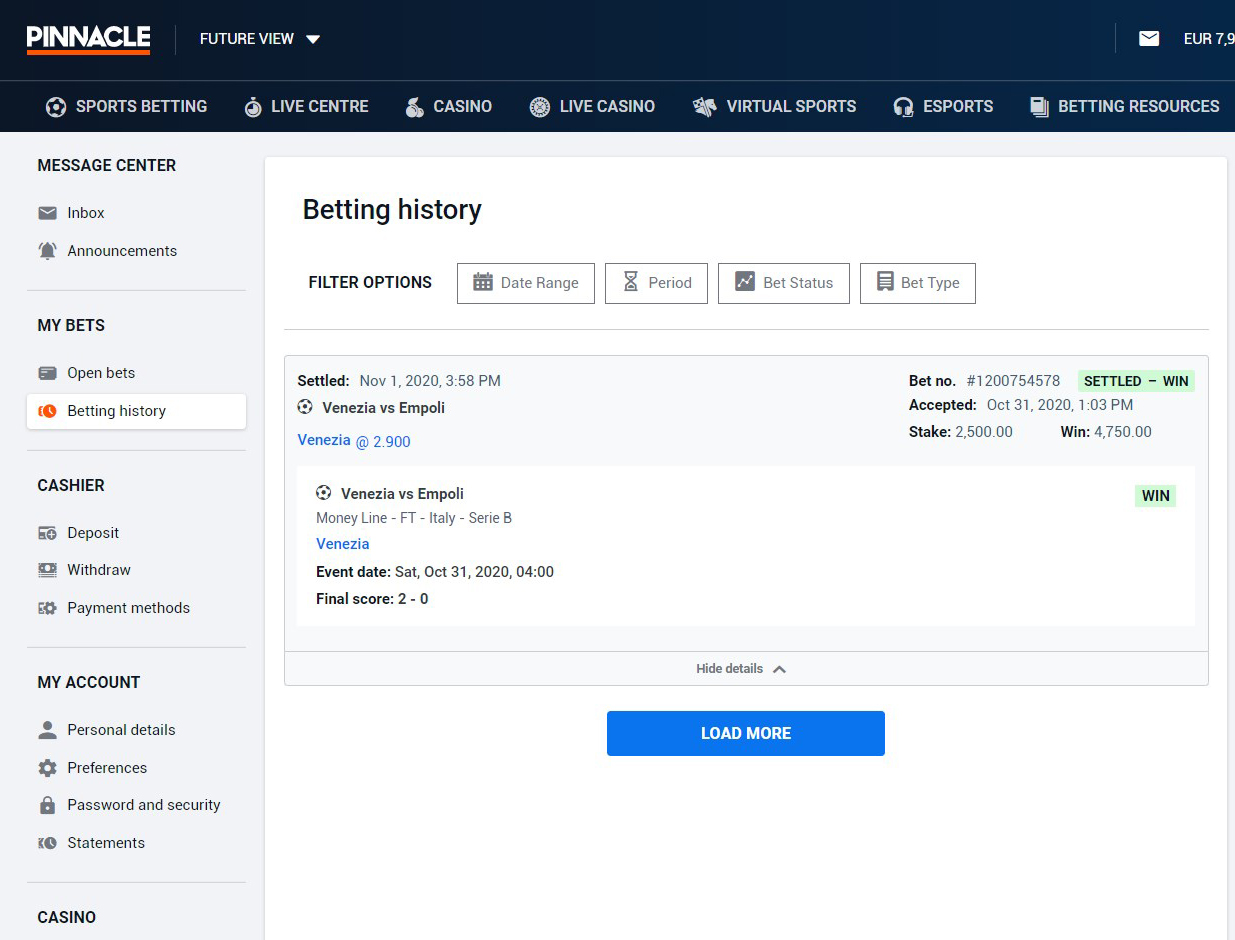Screen dimensions: 1235x940
Task: Click the Deposit icon in Cashier
Action: (47, 533)
